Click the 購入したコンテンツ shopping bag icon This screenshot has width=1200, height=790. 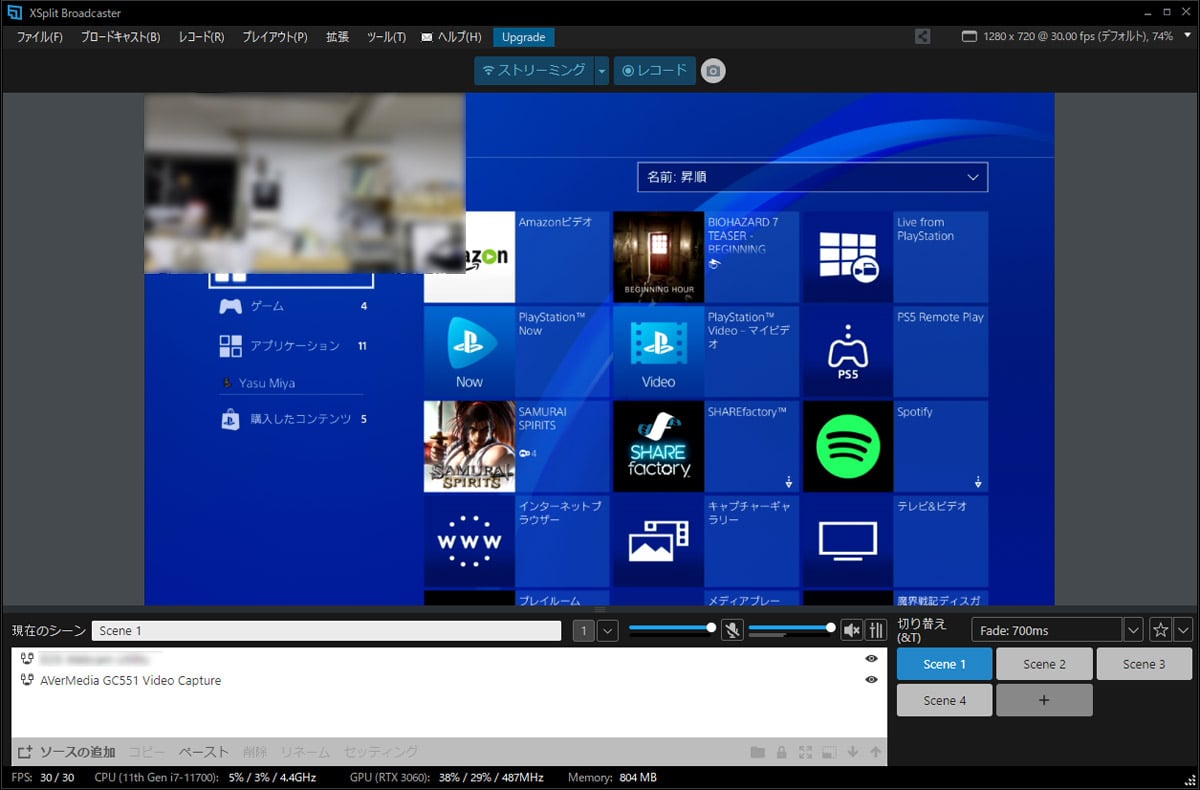click(x=230, y=420)
